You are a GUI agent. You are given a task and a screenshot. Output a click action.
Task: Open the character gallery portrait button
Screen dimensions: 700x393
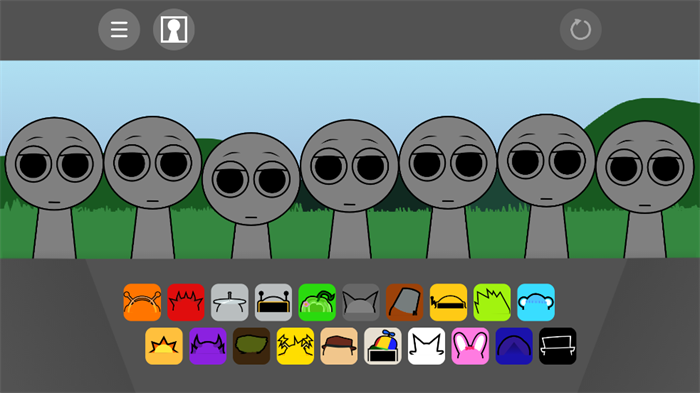(x=174, y=29)
